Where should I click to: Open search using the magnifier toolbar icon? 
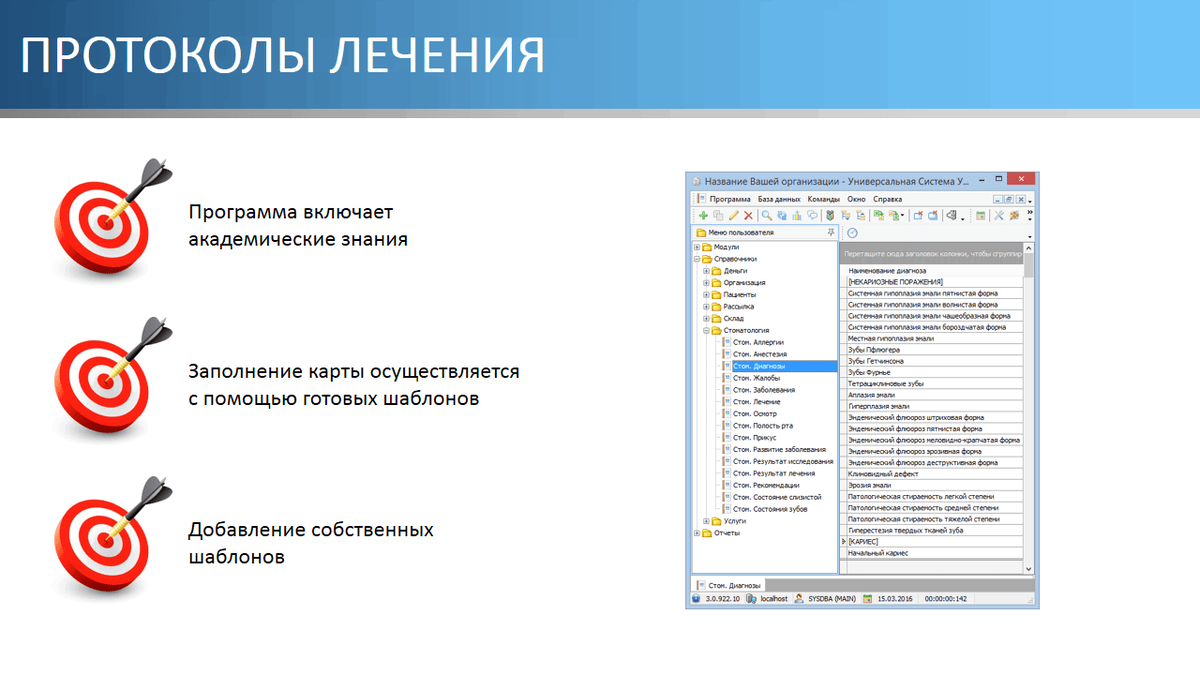click(x=766, y=216)
